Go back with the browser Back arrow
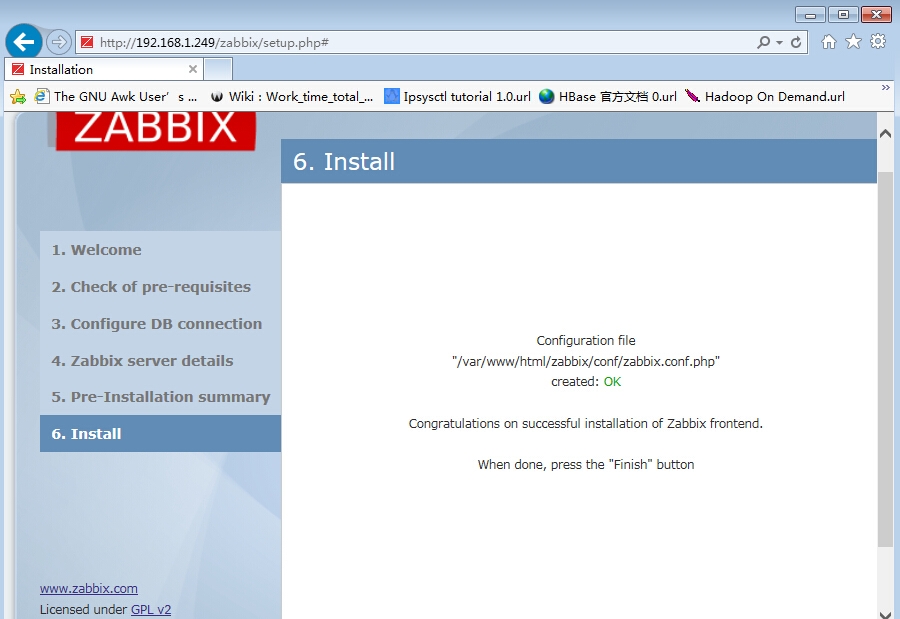 point(24,42)
